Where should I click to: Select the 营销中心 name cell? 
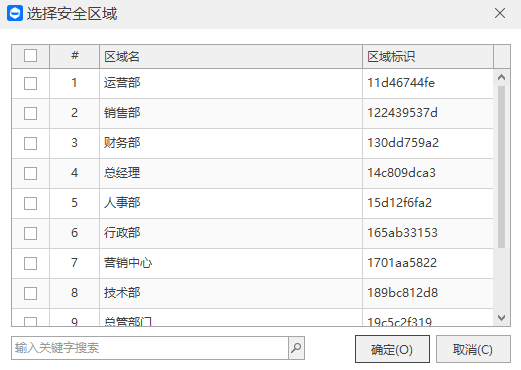coord(231,263)
